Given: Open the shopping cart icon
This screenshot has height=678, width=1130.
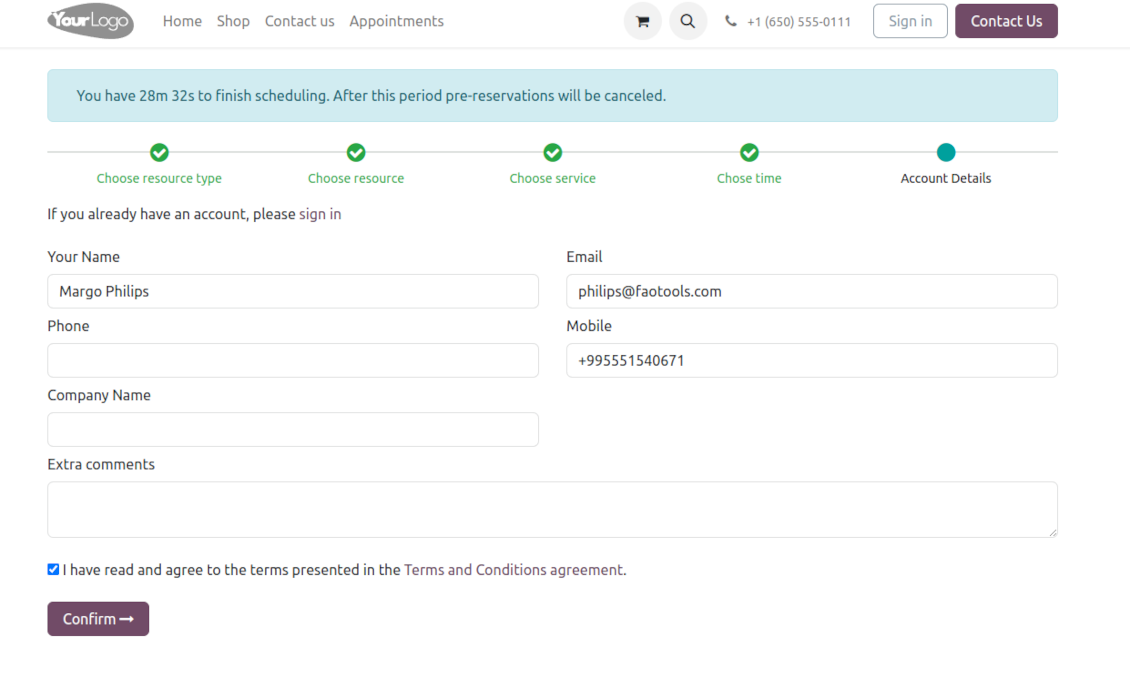Looking at the screenshot, I should 642,21.
